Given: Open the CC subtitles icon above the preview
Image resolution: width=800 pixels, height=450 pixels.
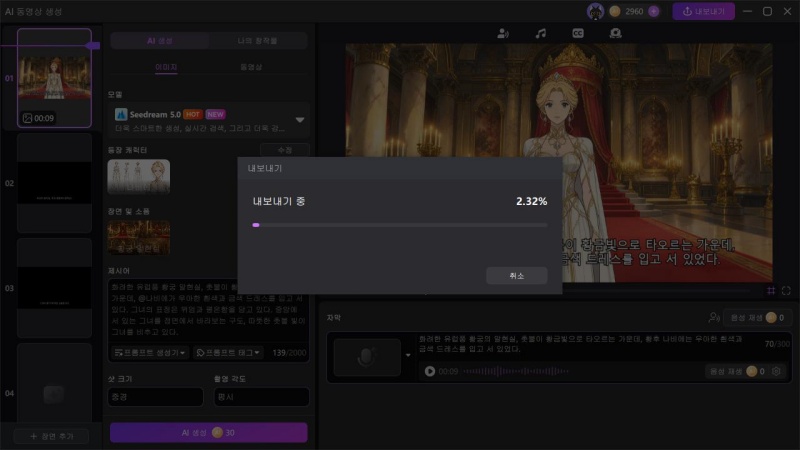Looking at the screenshot, I should click(x=578, y=34).
